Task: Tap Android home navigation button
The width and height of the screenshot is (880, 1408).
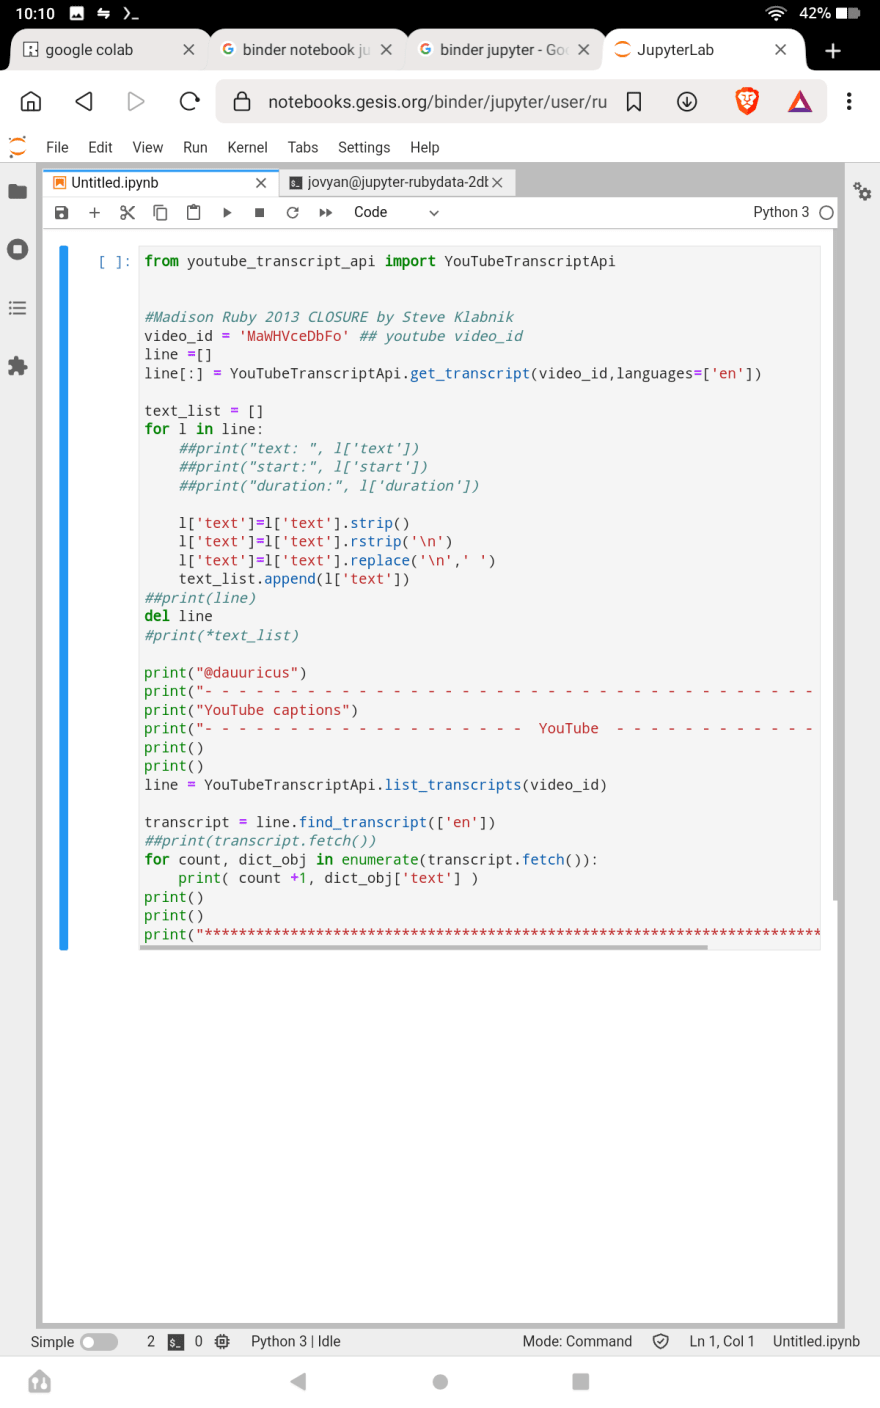Action: pyautogui.click(x=440, y=1382)
